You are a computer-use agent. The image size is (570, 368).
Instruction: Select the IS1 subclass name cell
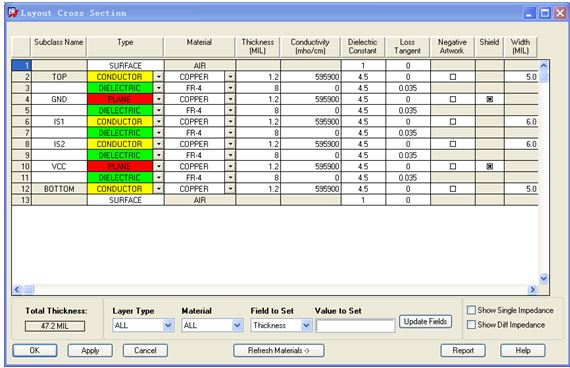point(59,121)
